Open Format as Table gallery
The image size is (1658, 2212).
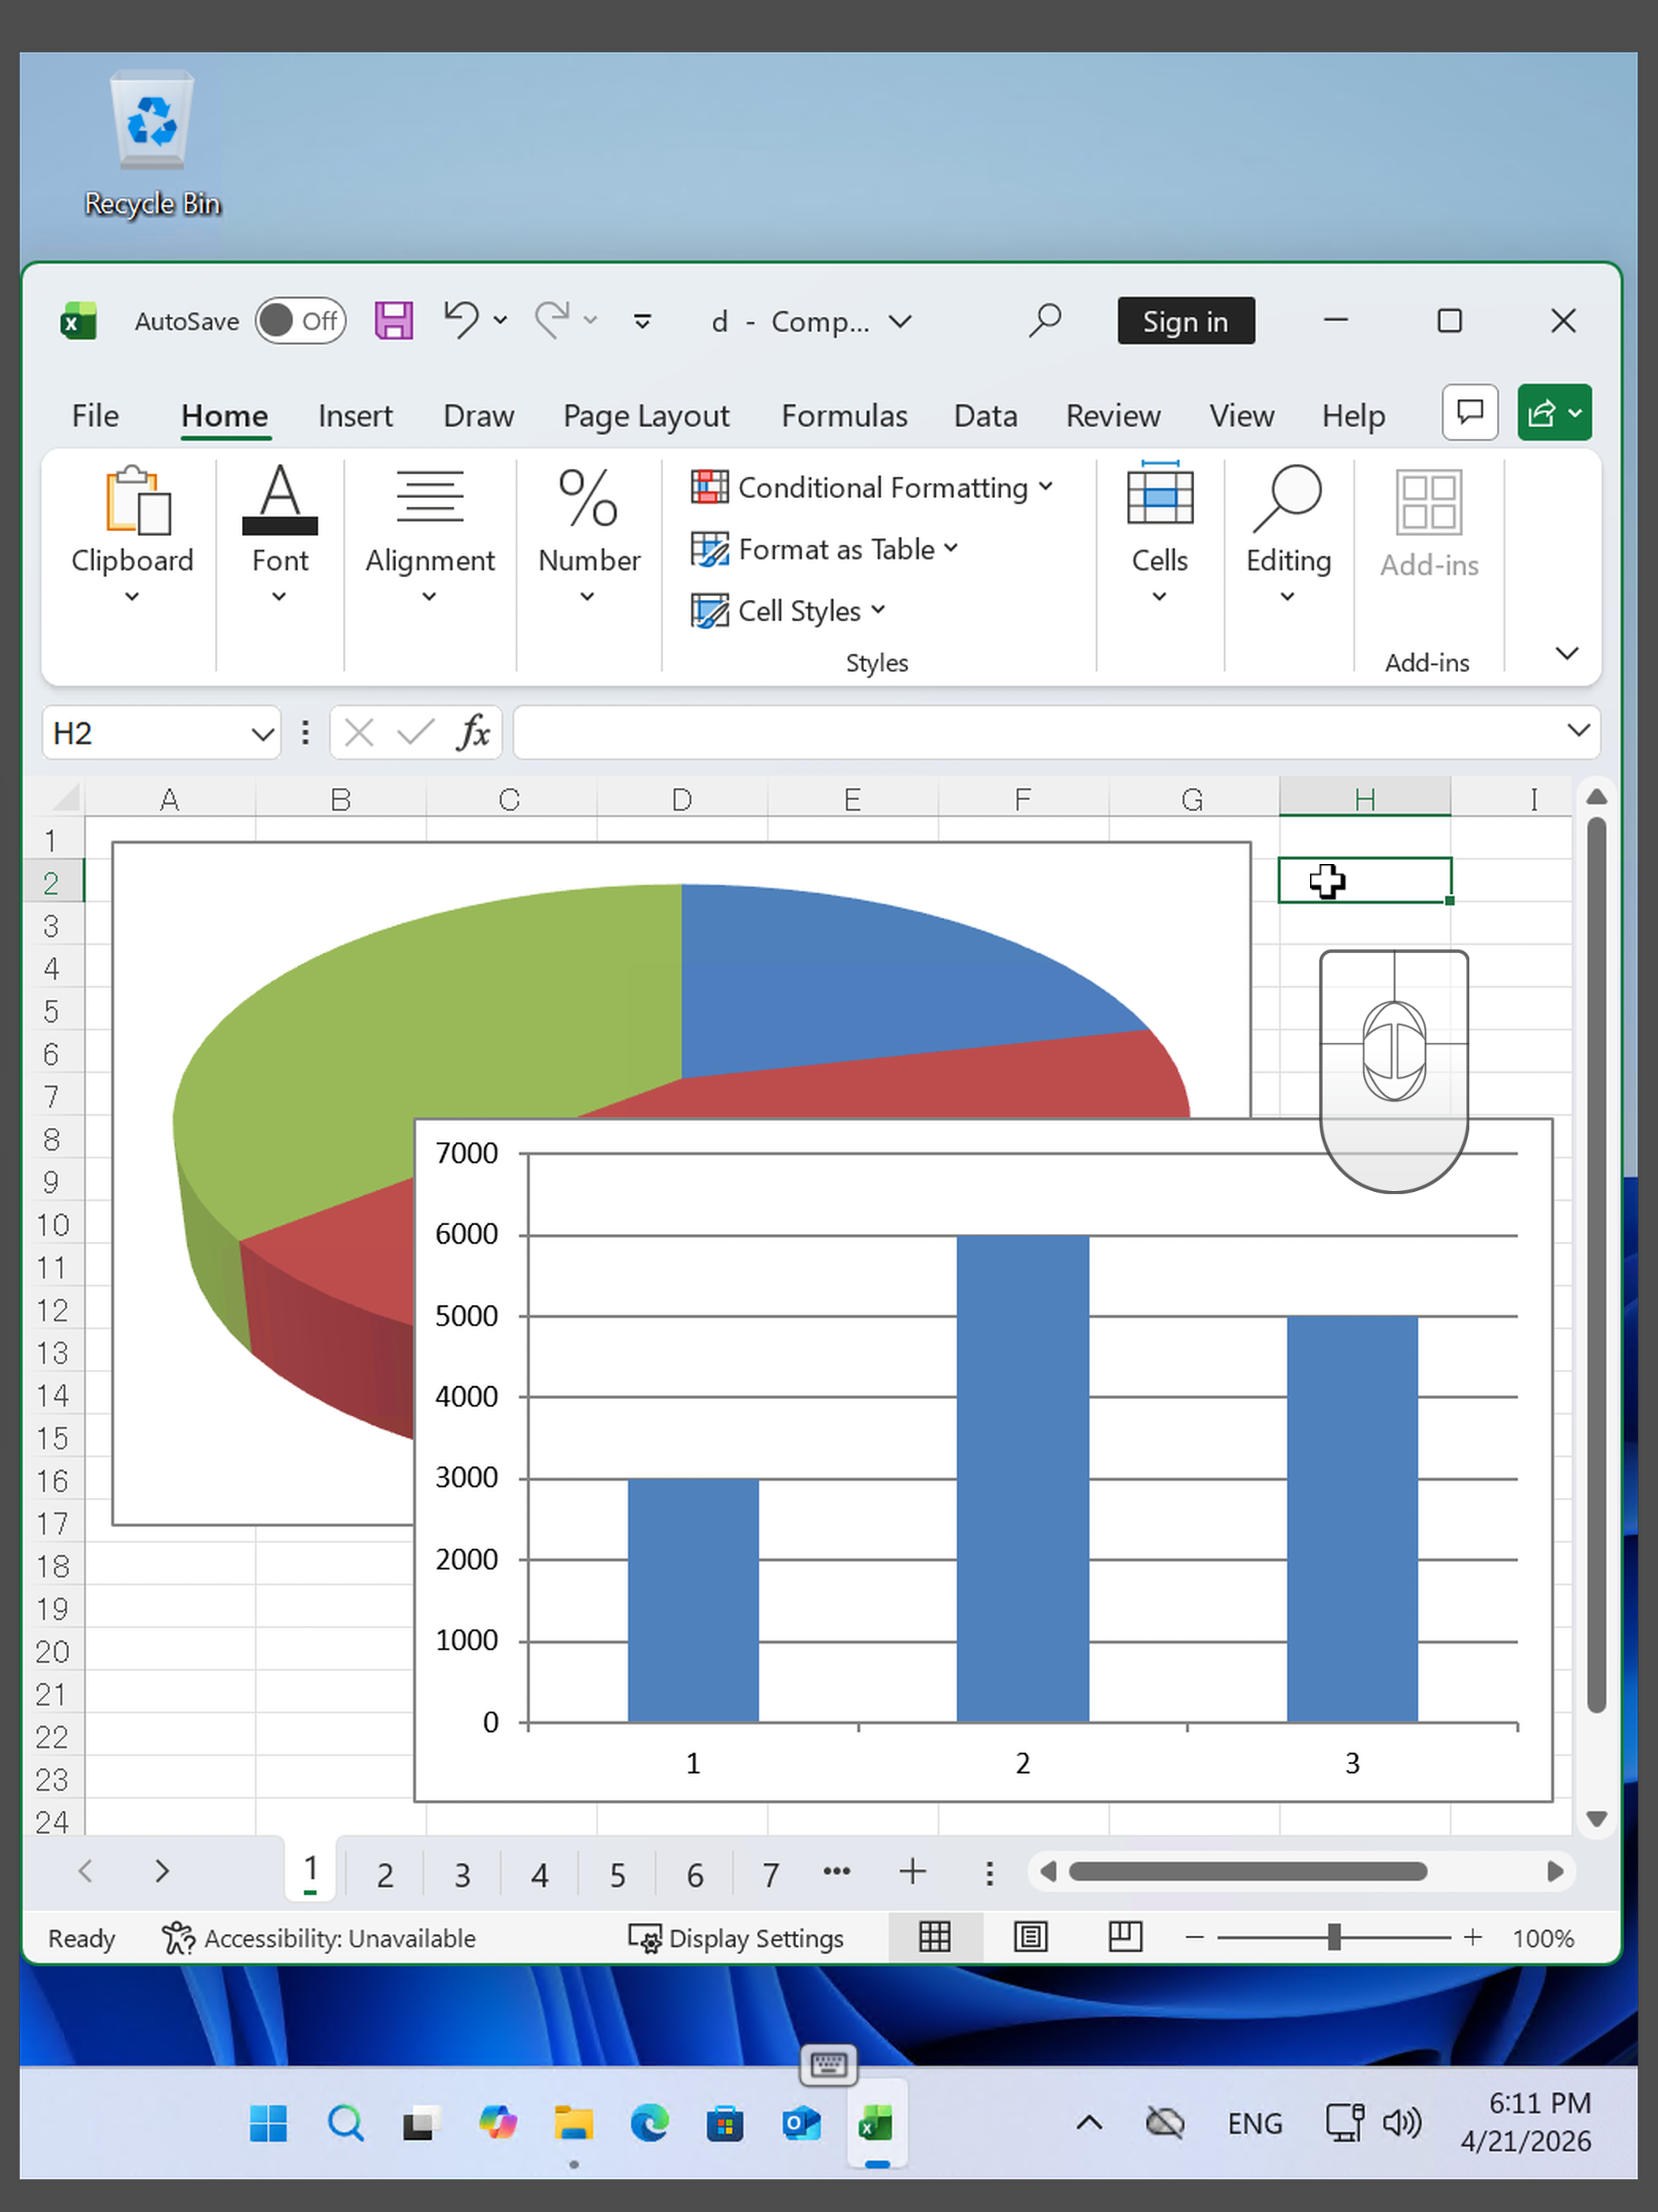(825, 549)
